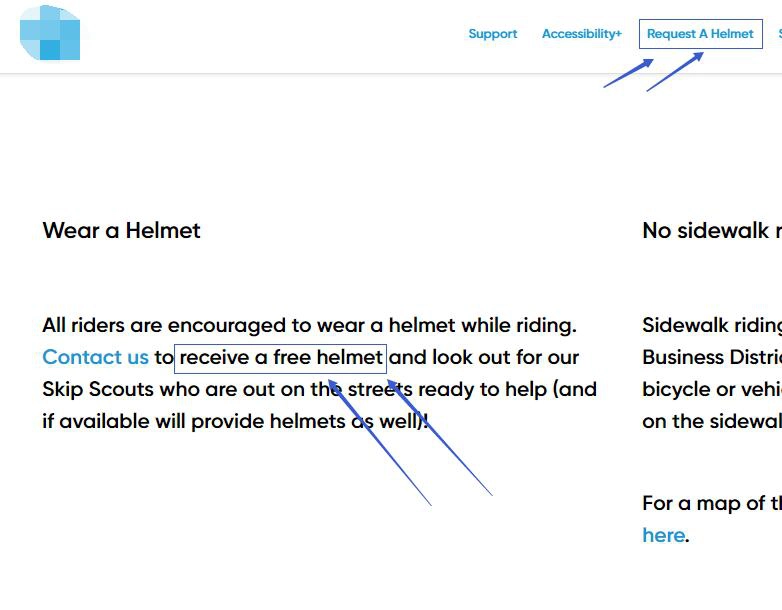Click left arrow annotation below Request A Helmet
Viewport: 782px width, 610px height.
(x=628, y=73)
